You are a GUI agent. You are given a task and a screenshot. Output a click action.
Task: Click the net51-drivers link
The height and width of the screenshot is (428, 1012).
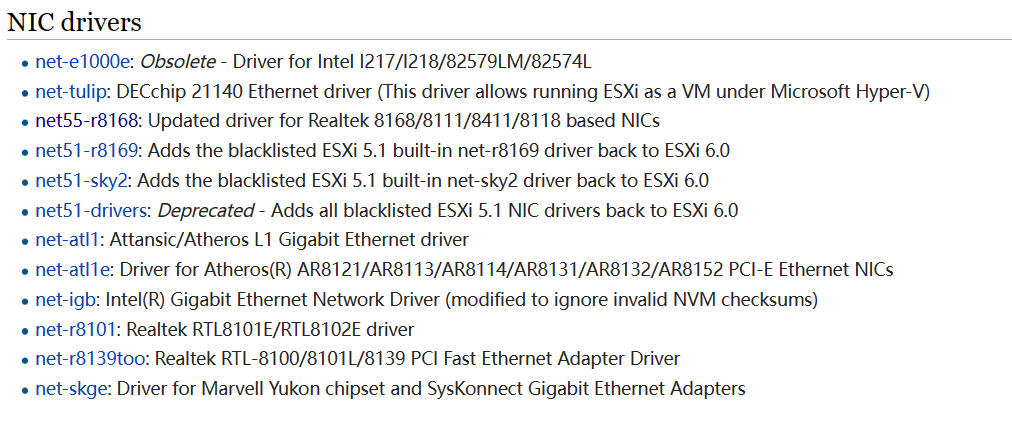(x=91, y=210)
